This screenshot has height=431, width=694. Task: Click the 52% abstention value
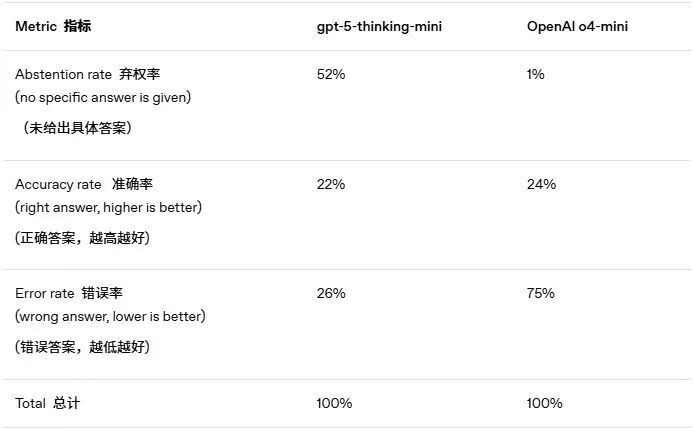331,74
